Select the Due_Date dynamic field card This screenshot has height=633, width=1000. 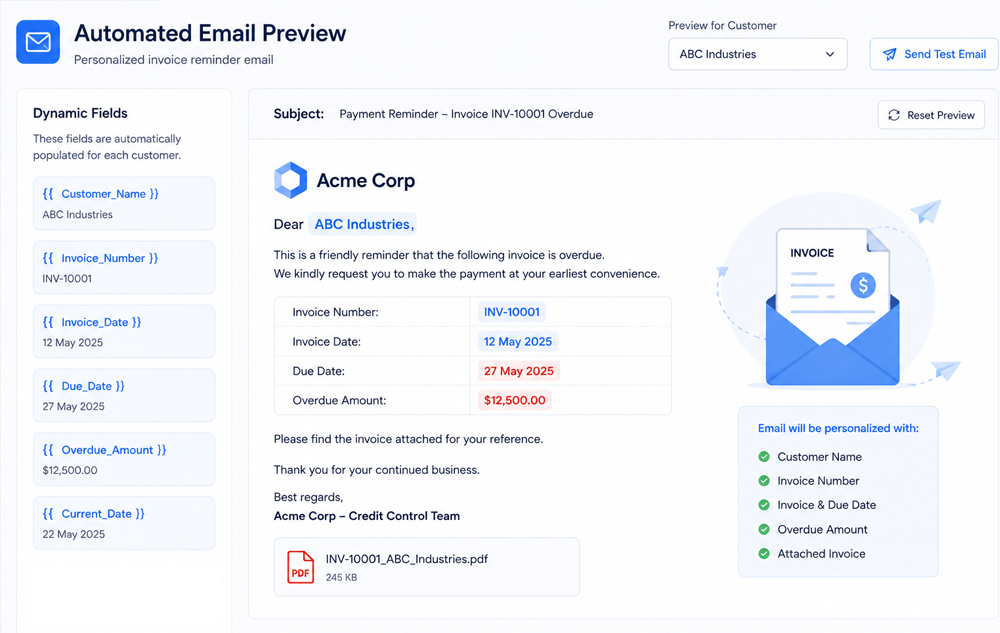point(124,395)
